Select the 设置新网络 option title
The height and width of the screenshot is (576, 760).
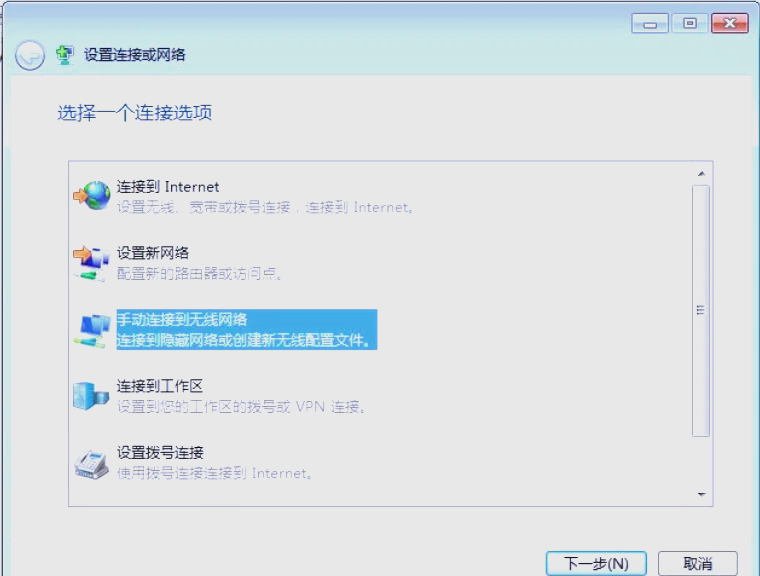click(153, 253)
